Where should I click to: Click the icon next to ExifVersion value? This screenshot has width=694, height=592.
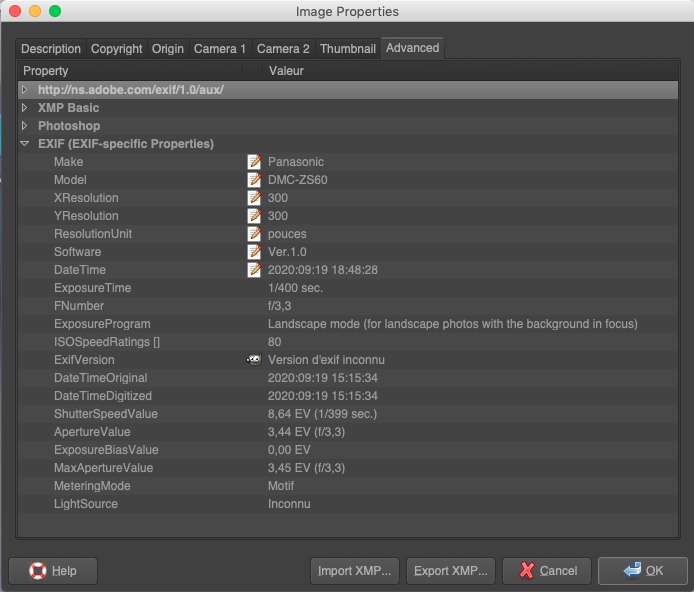click(255, 360)
